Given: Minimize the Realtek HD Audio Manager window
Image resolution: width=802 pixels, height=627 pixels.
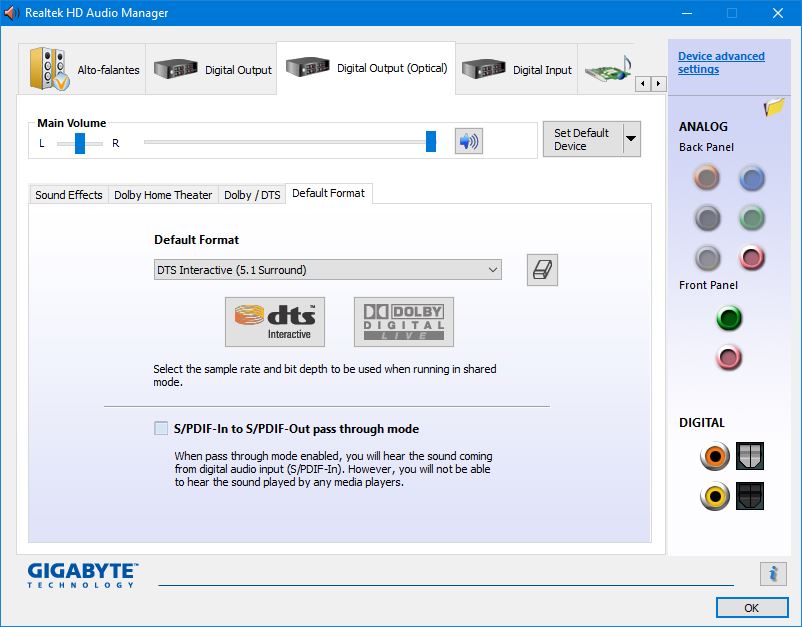Looking at the screenshot, I should pyautogui.click(x=687, y=13).
